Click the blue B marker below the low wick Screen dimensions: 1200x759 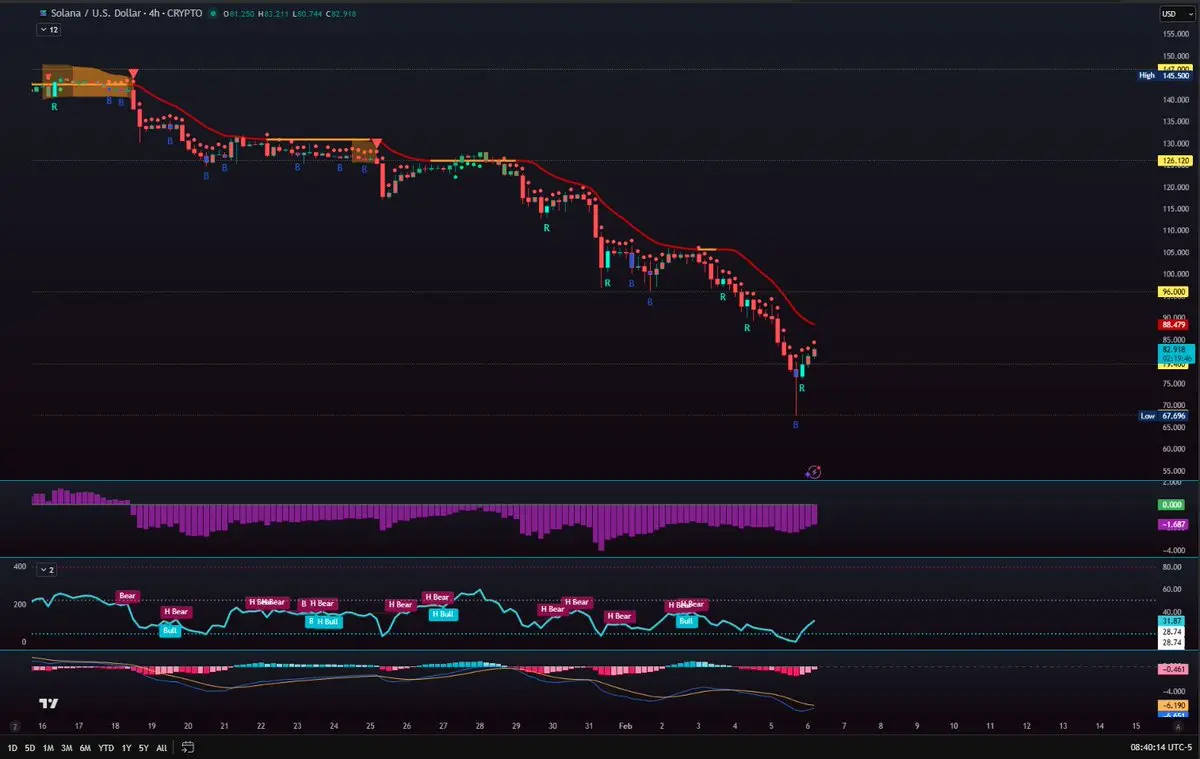coord(796,425)
